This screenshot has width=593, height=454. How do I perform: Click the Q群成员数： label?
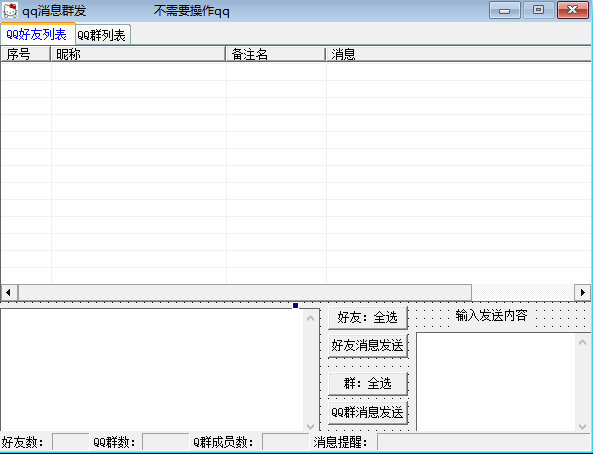pos(223,442)
